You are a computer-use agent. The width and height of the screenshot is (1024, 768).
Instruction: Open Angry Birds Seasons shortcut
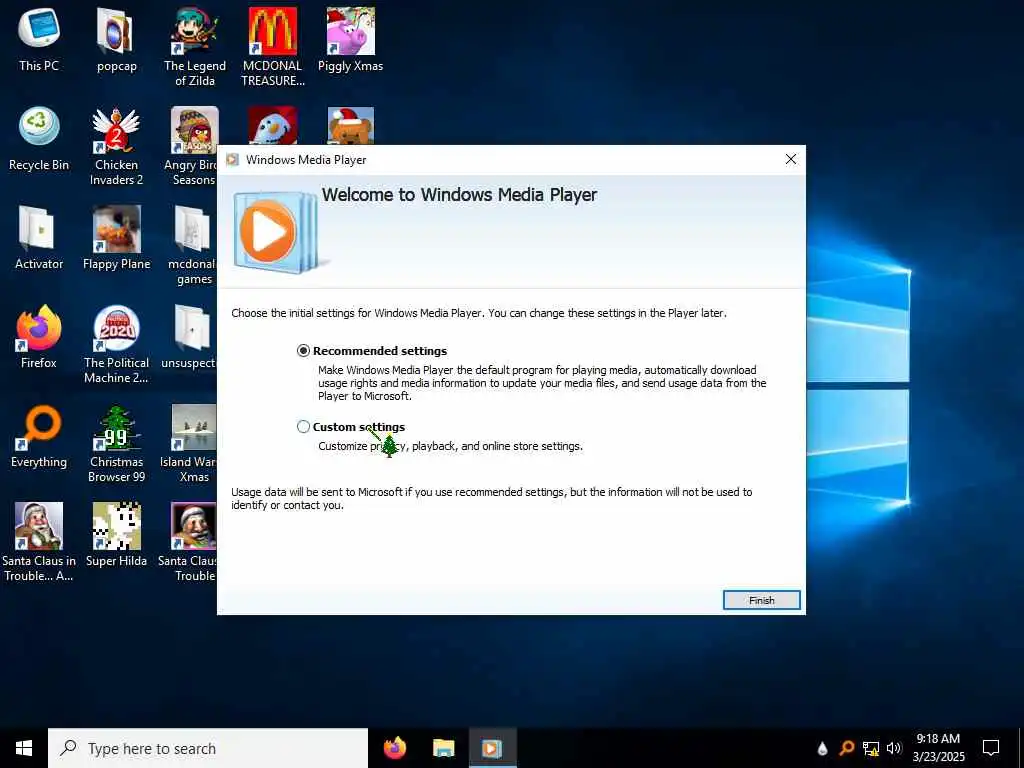coord(192,146)
